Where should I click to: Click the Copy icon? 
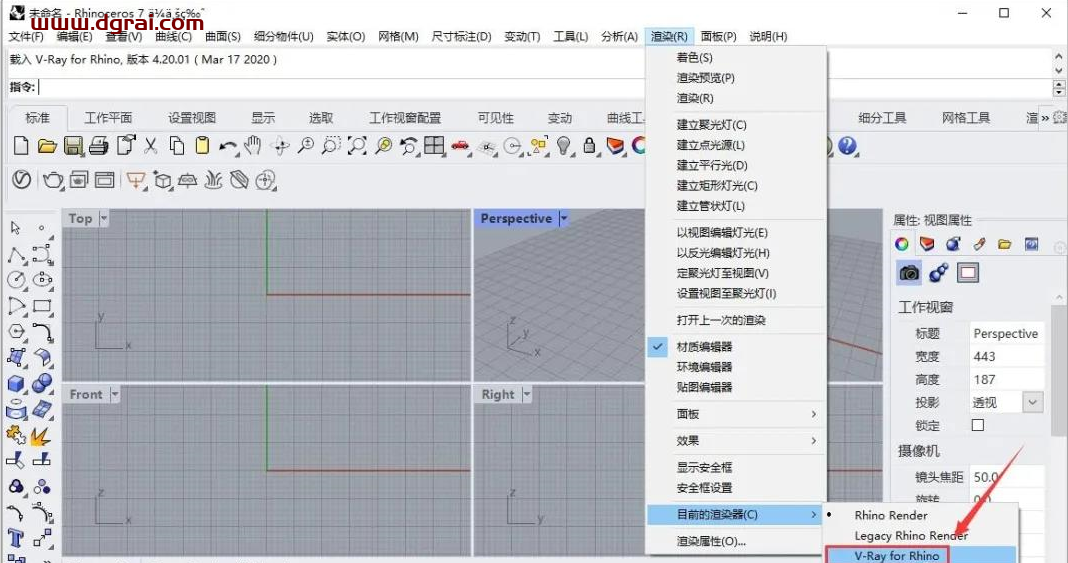(x=177, y=146)
